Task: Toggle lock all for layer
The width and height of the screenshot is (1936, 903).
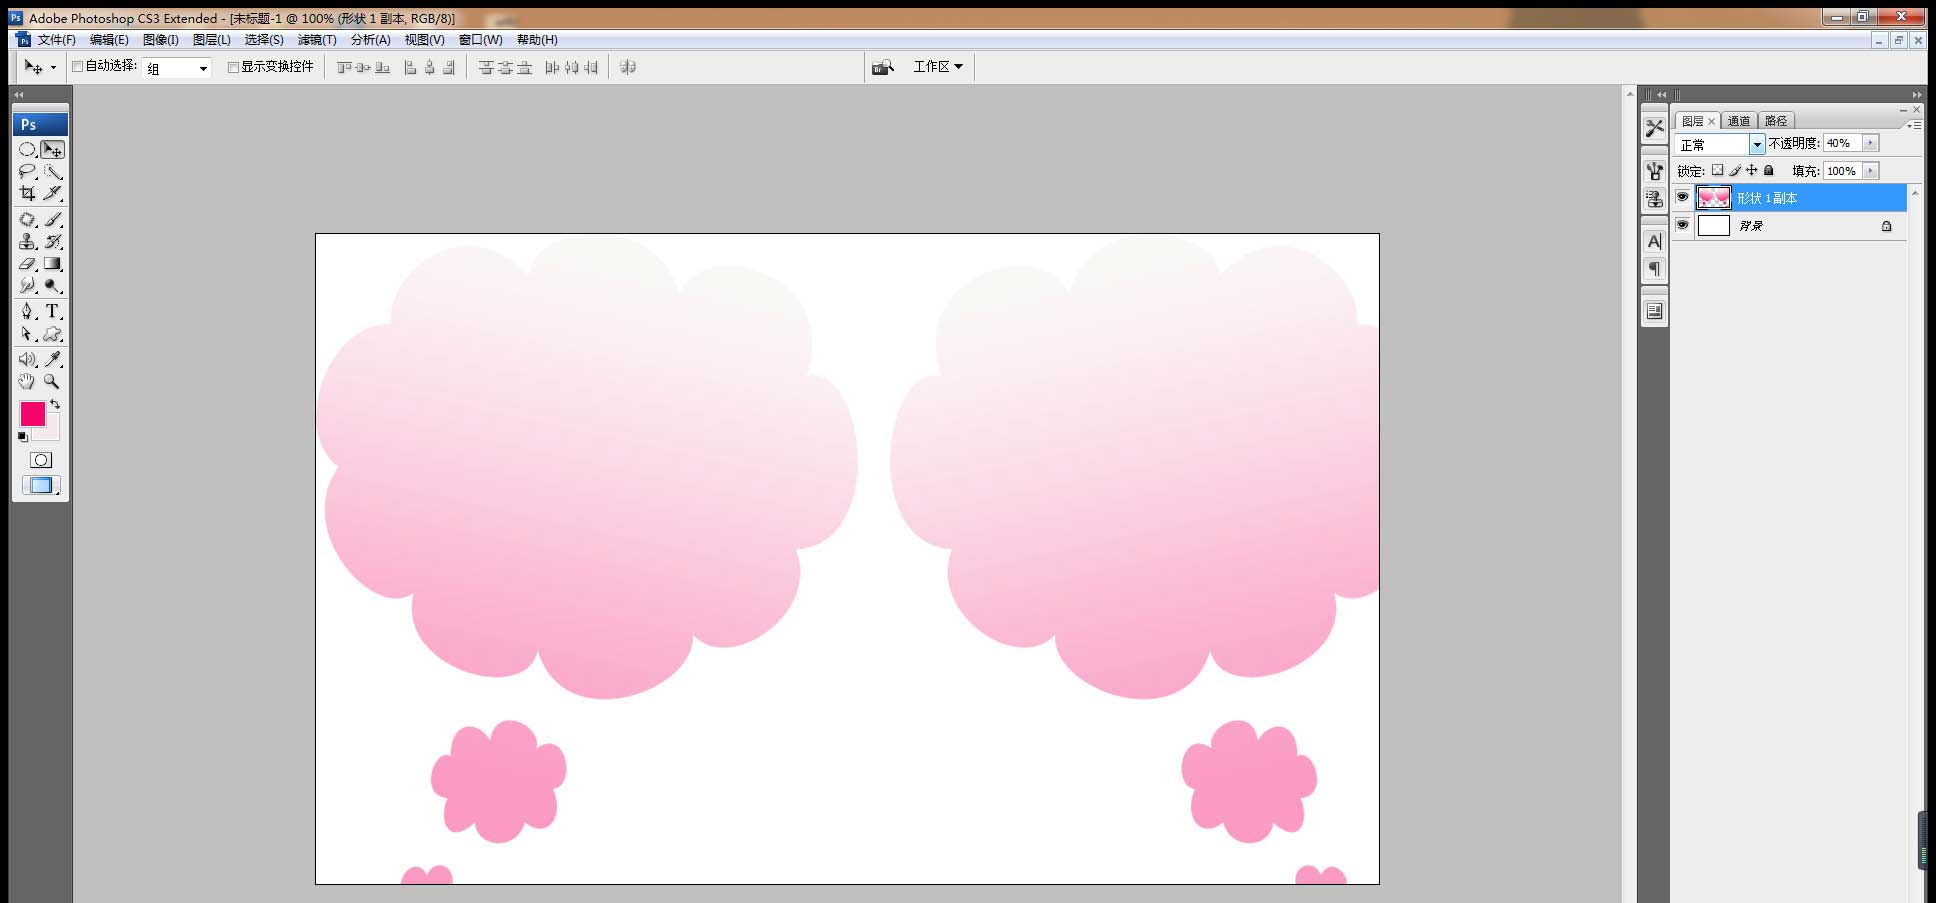Action: [1768, 170]
